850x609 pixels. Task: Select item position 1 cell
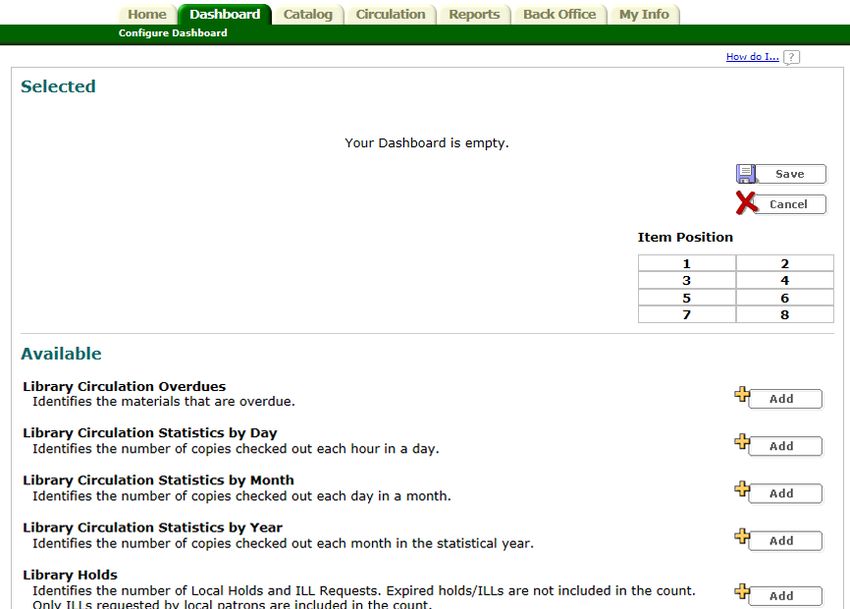pos(687,264)
